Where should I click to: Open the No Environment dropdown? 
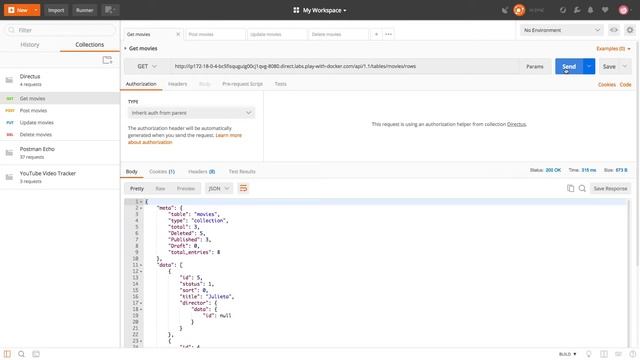(562, 30)
